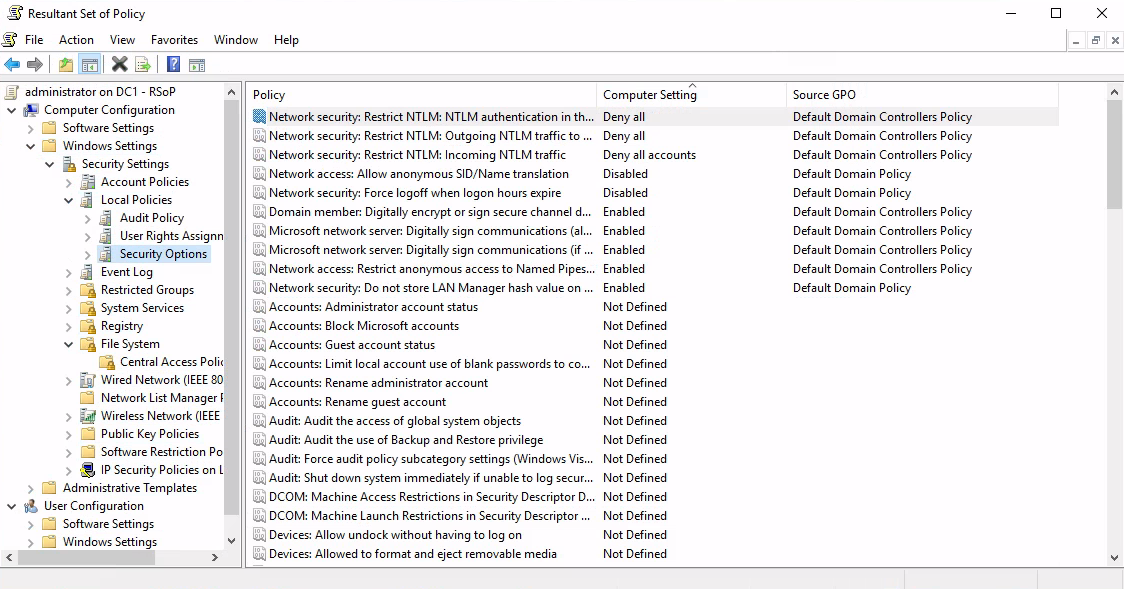Image resolution: width=1124 pixels, height=589 pixels.
Task: Collapse the User Configuration node
Action: (x=11, y=507)
